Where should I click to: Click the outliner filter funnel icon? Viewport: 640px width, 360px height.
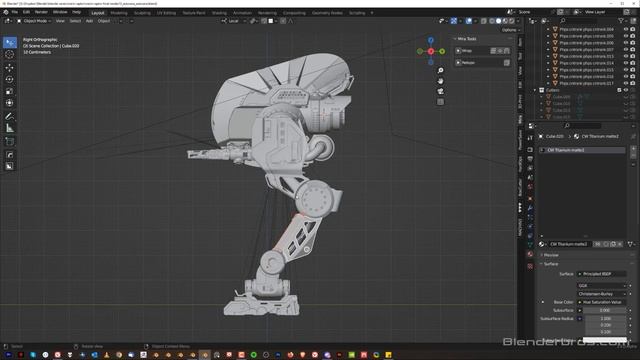click(621, 20)
